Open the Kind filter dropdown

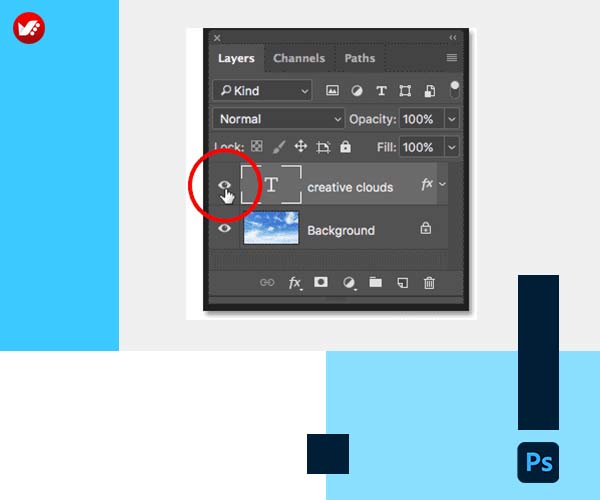coord(263,90)
